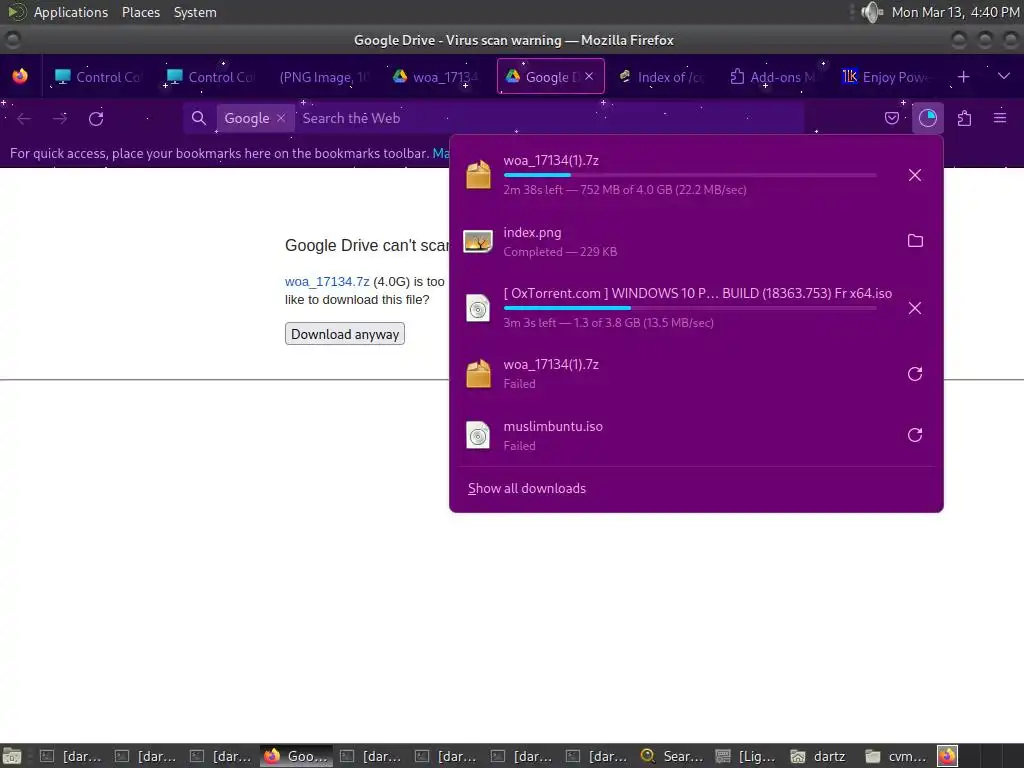Remove the Google search engine chip
The image size is (1024, 768).
click(x=281, y=118)
